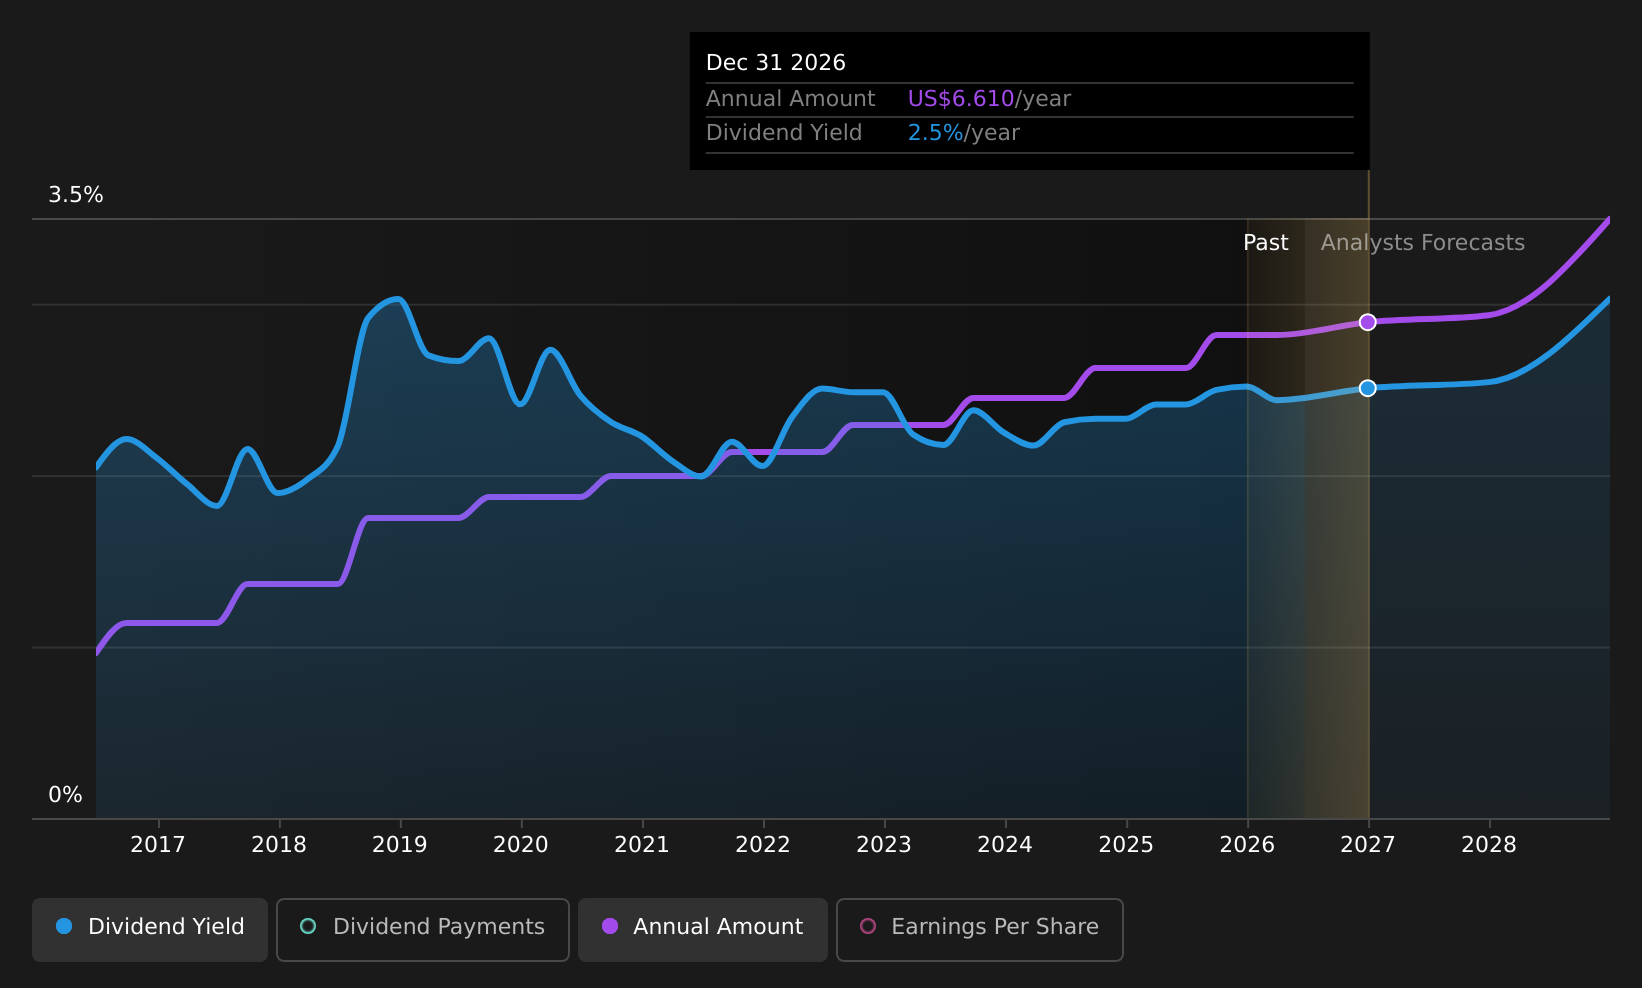Enable the Earnings Per Share series
The width and height of the screenshot is (1642, 988).
(x=979, y=929)
